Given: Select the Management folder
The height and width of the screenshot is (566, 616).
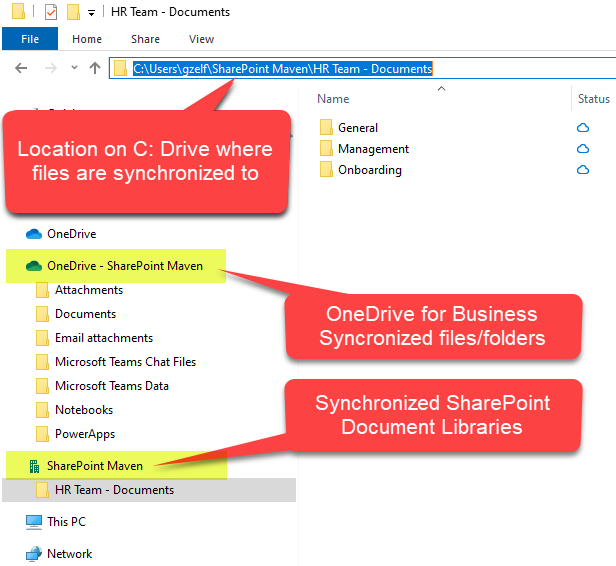Looking at the screenshot, I should pyautogui.click(x=373, y=149).
